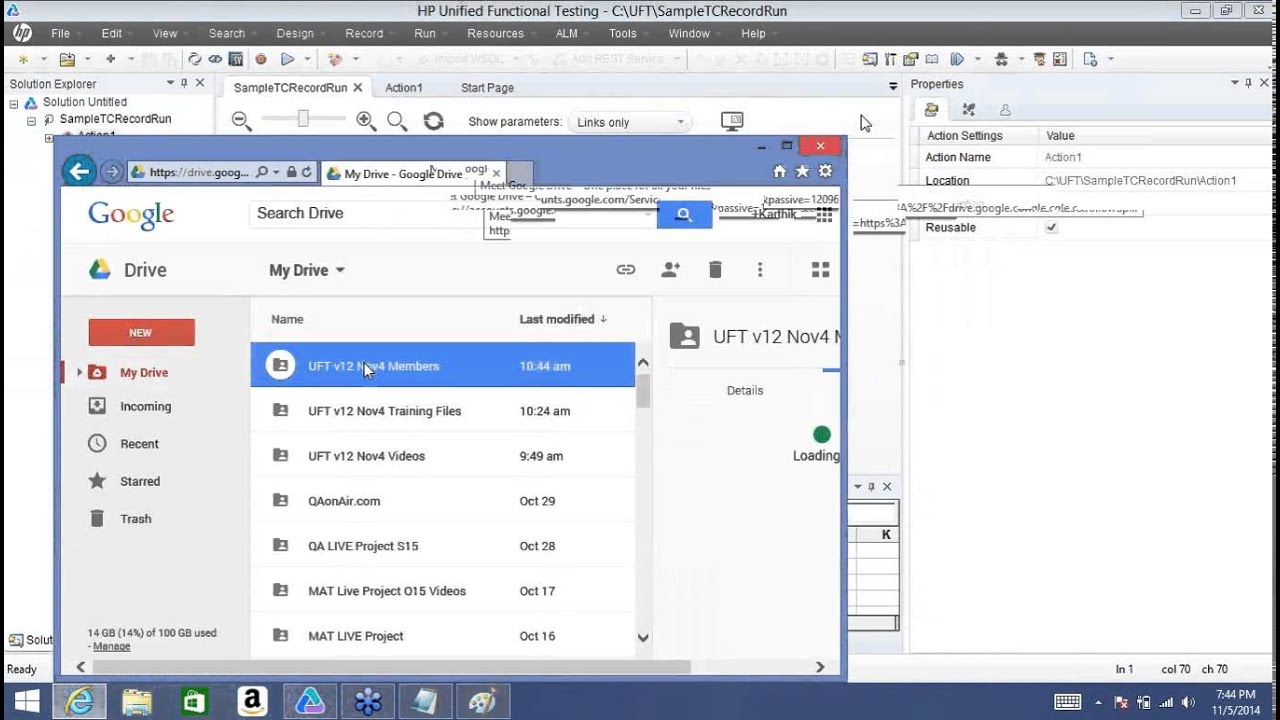Click the browser forward arrow button

coord(111,172)
